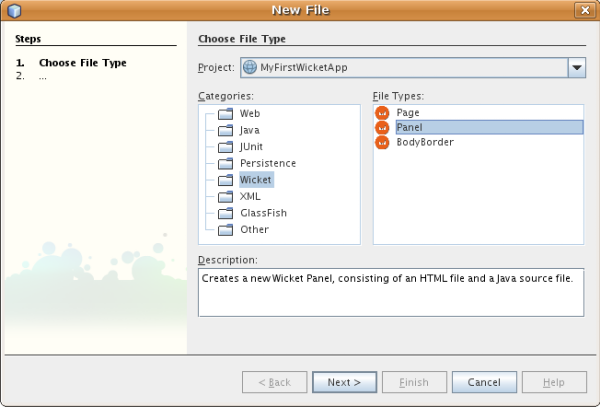Select the Web category folder icon
This screenshot has height=407, width=600.
coord(225,114)
